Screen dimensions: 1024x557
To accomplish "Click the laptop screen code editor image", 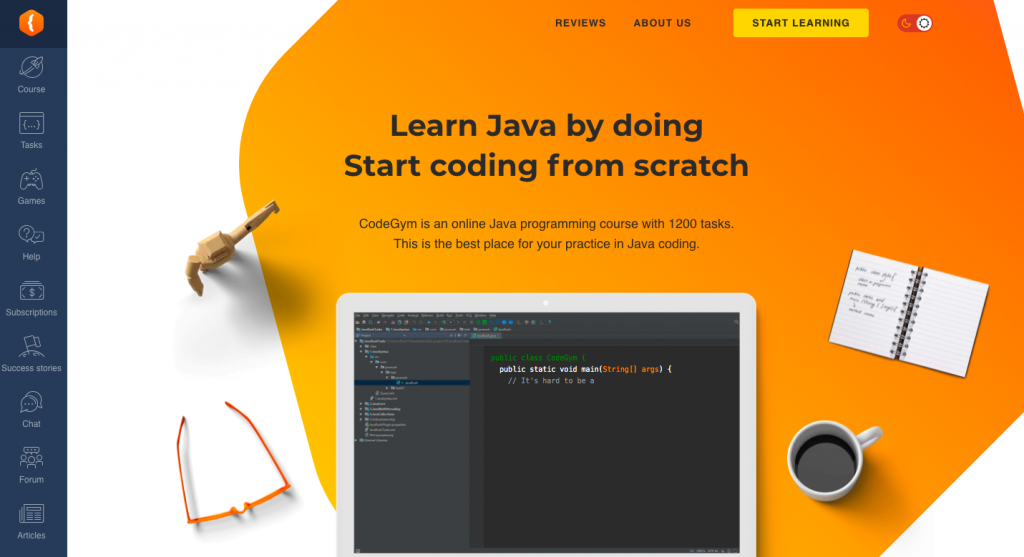I will point(545,430).
